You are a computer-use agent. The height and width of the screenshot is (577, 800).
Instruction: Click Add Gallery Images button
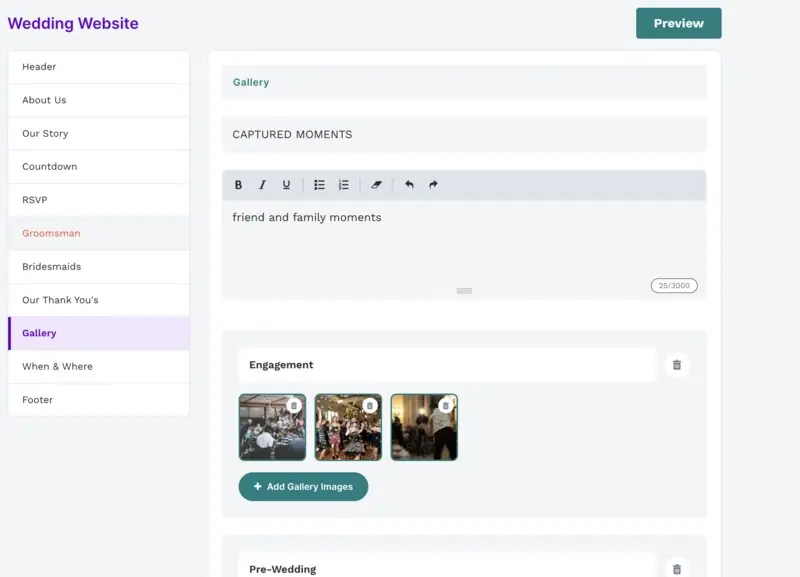(x=304, y=487)
